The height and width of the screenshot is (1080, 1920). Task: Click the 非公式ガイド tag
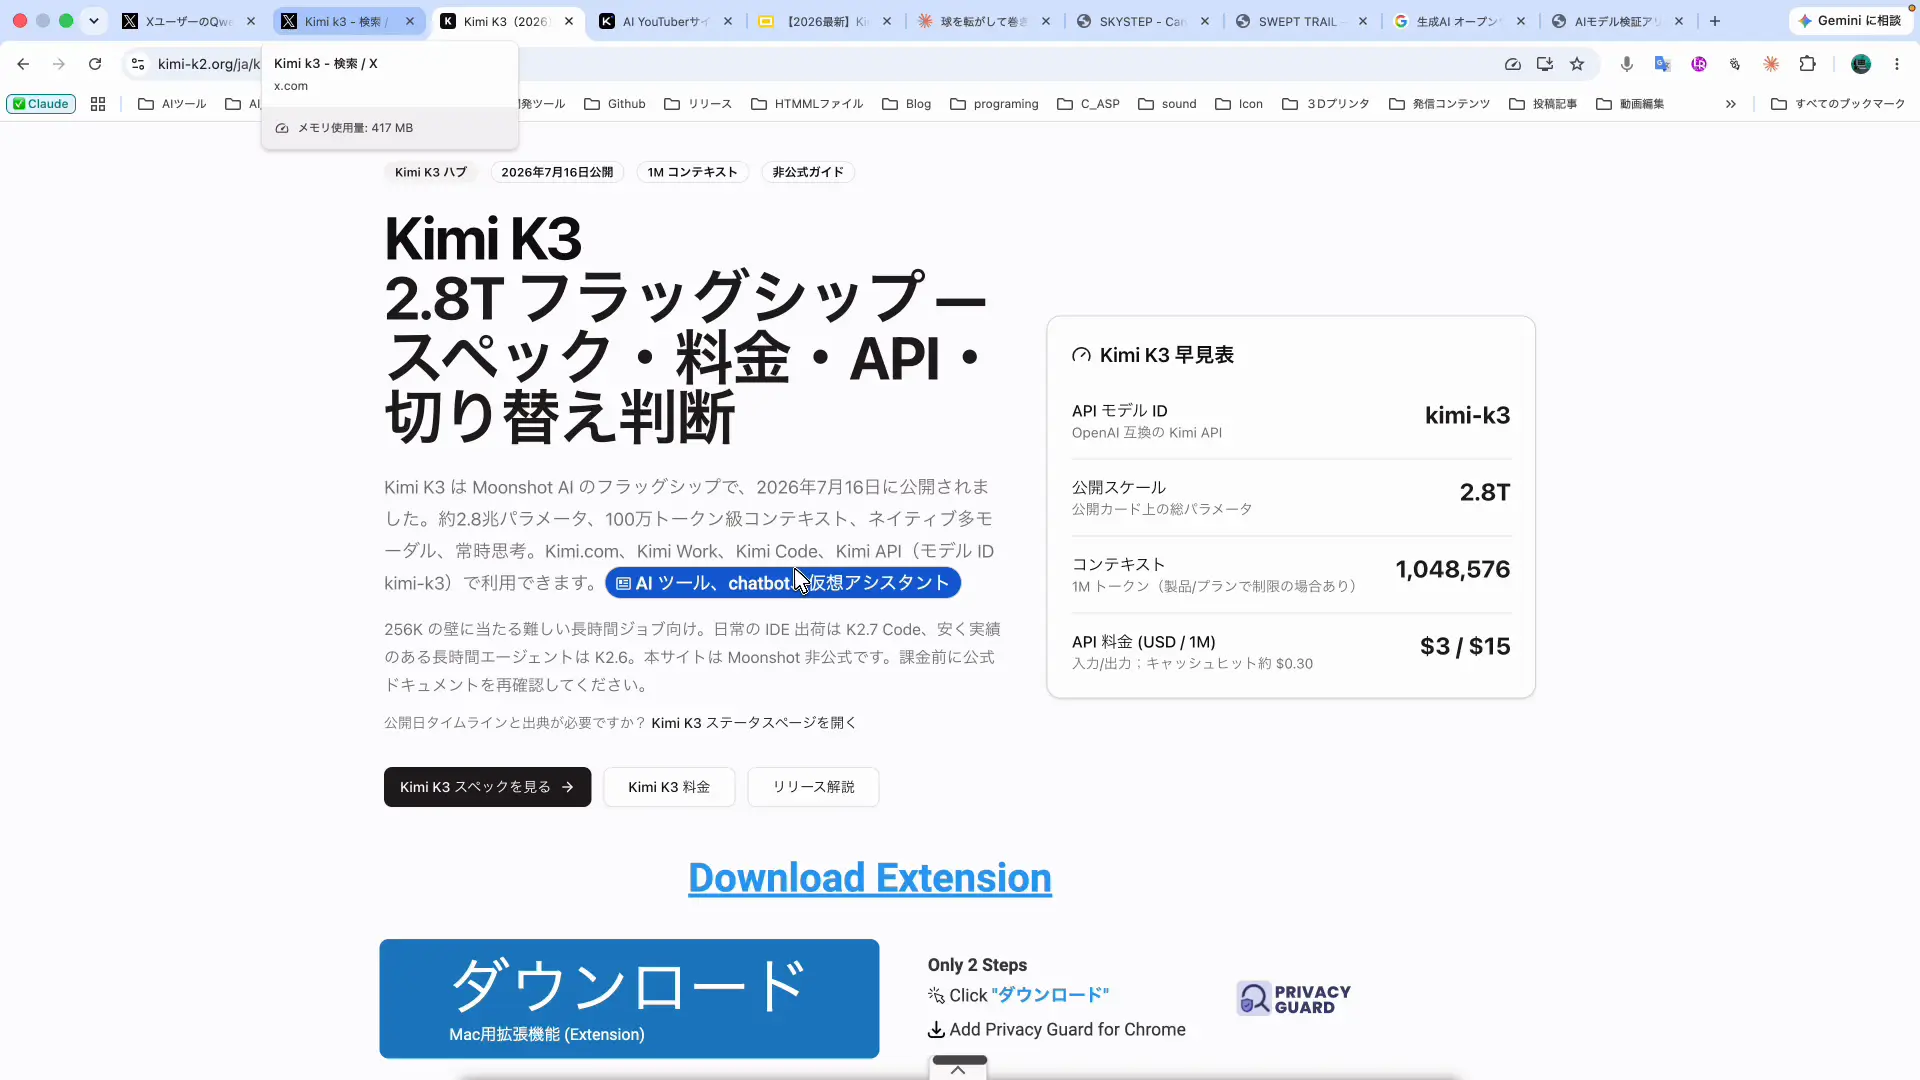808,172
